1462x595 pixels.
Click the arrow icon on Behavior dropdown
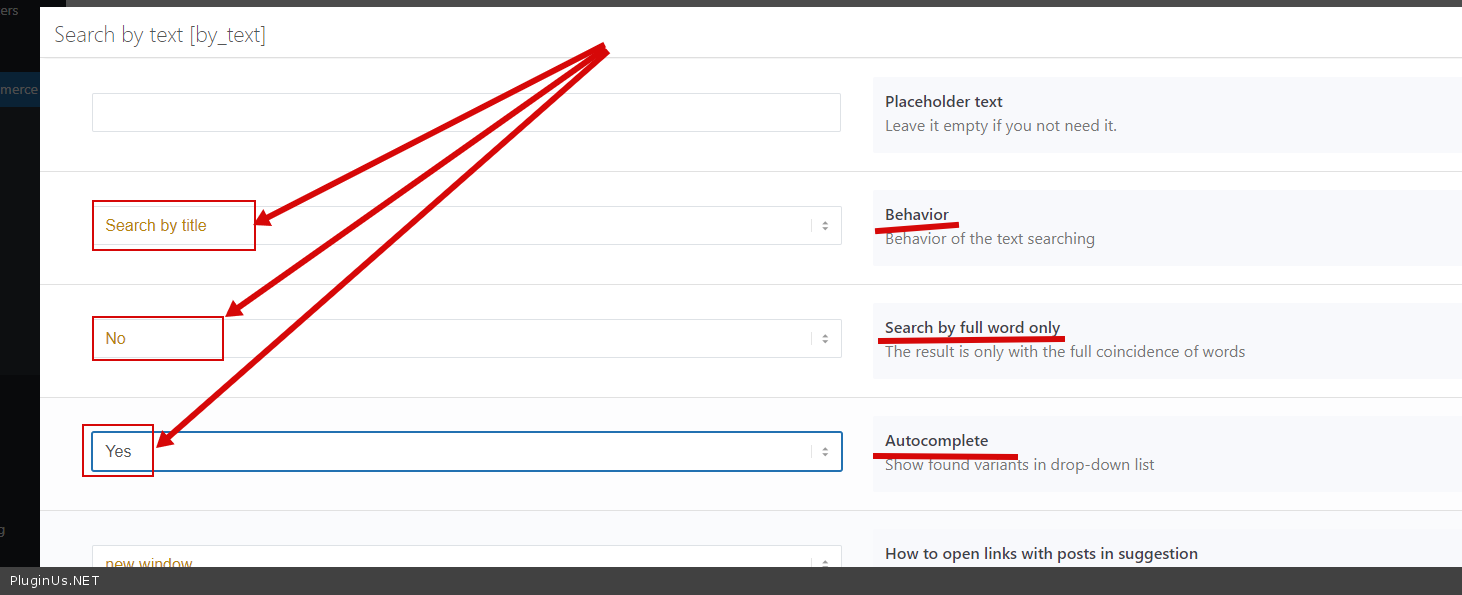pyautogui.click(x=825, y=226)
